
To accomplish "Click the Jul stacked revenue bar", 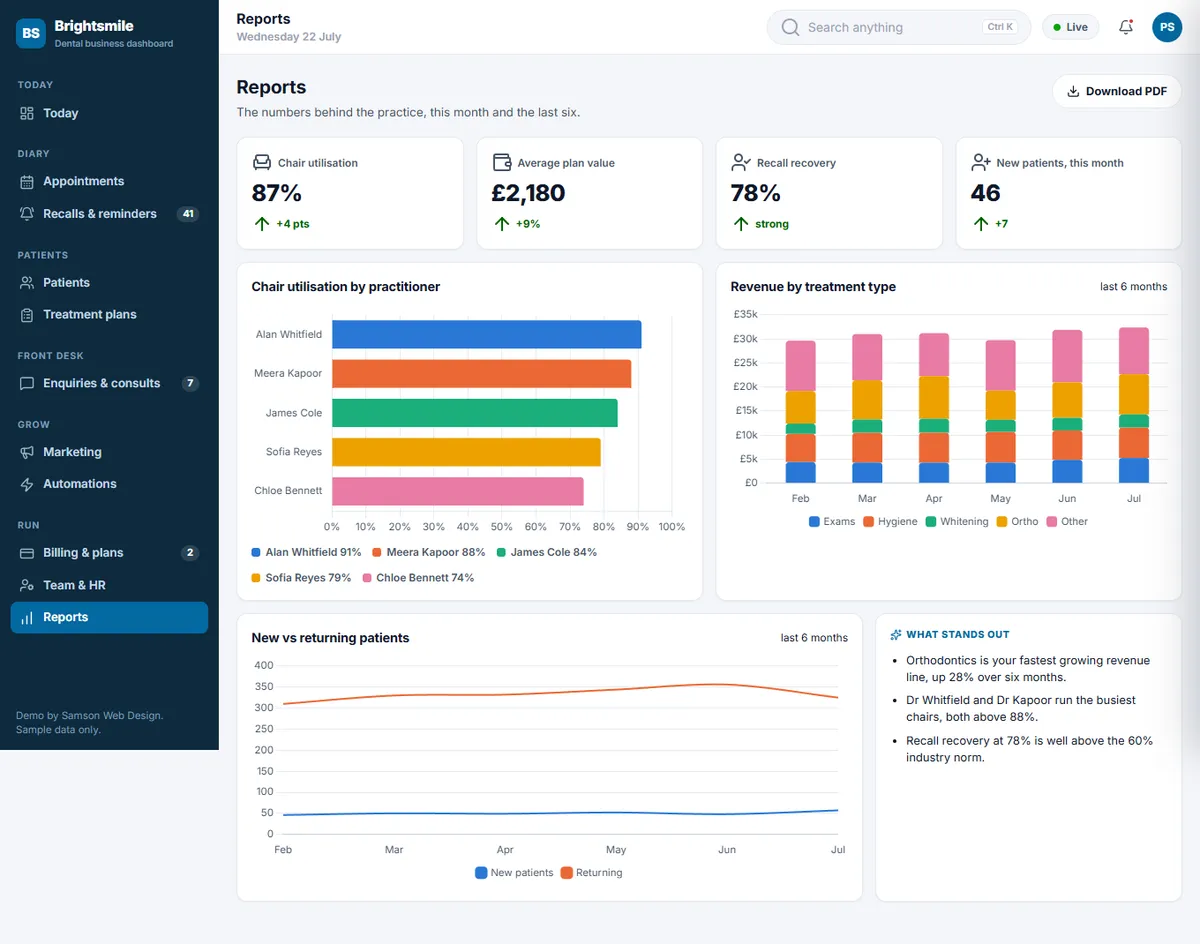I will click(1134, 405).
